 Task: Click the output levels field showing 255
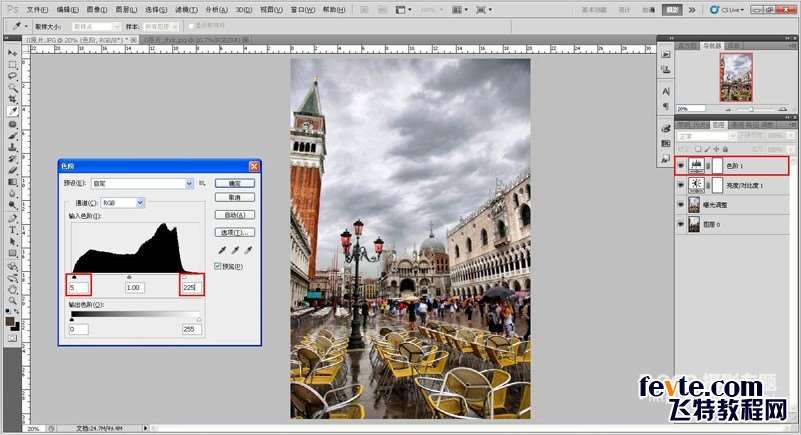(192, 329)
